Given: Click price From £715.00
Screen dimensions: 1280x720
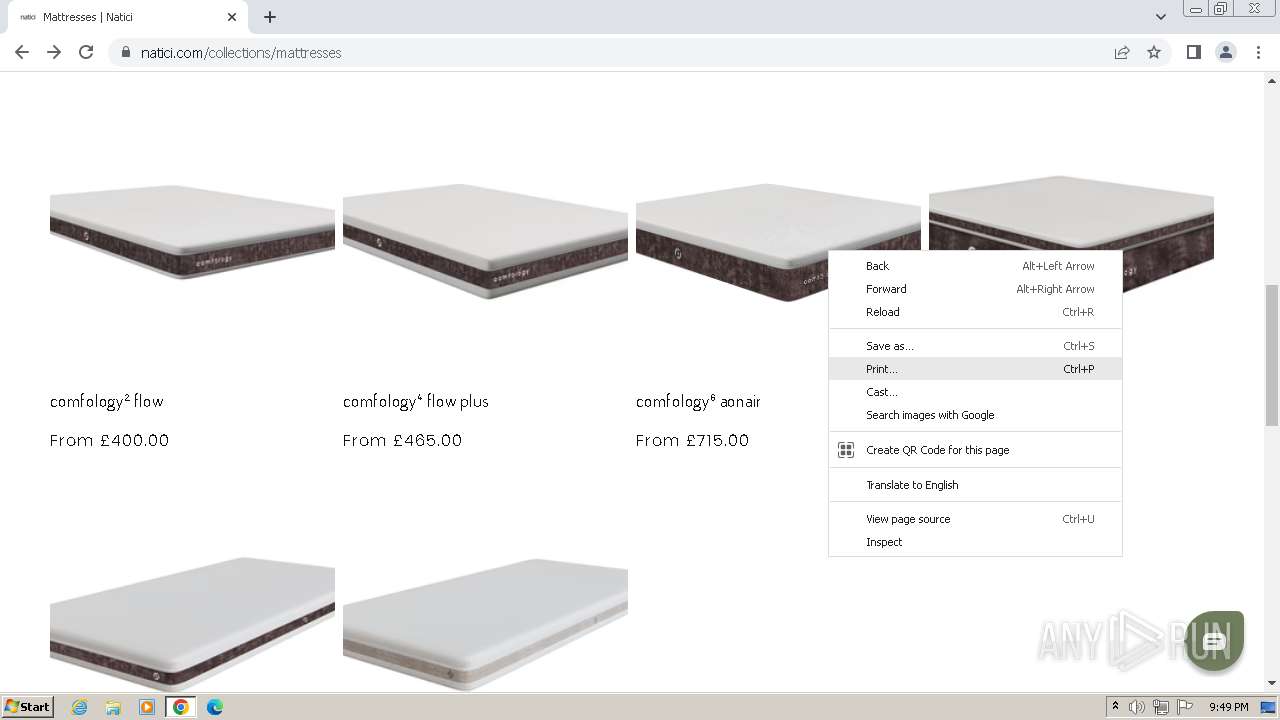Looking at the screenshot, I should 692,440.
